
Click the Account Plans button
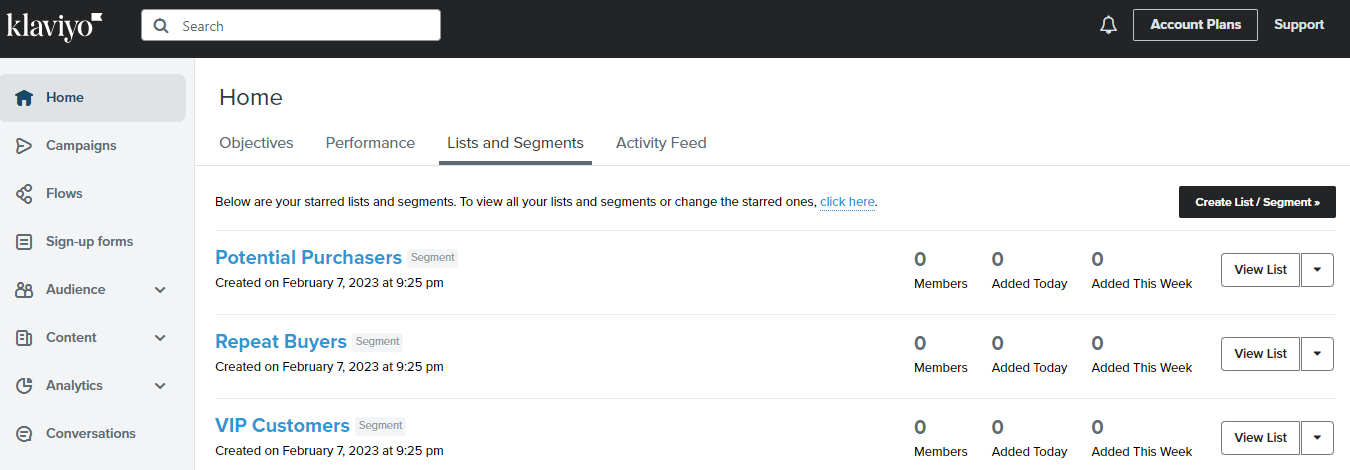tap(1195, 25)
